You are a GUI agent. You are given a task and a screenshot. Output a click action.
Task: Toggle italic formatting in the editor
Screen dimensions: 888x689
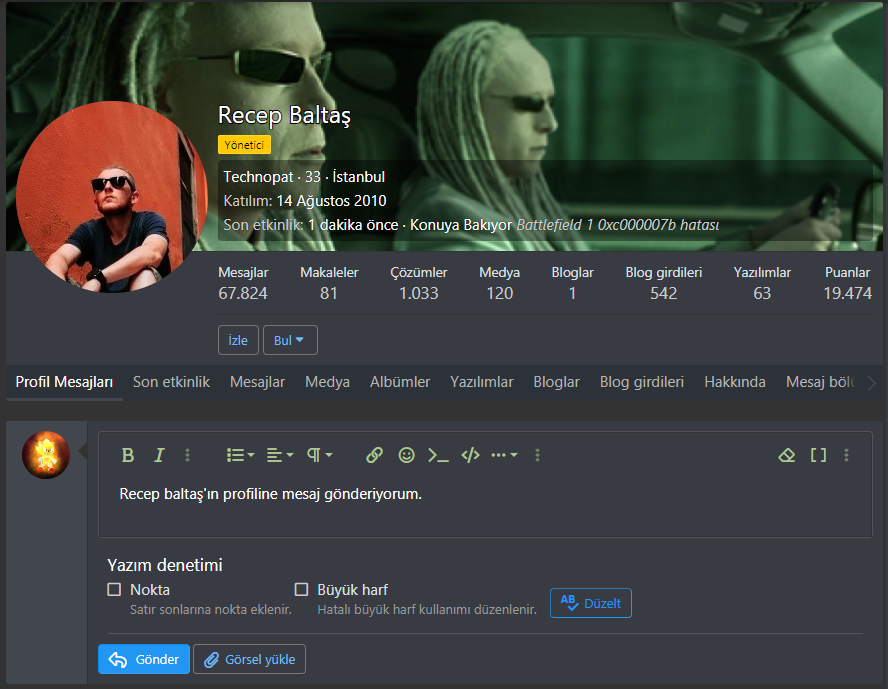[159, 455]
